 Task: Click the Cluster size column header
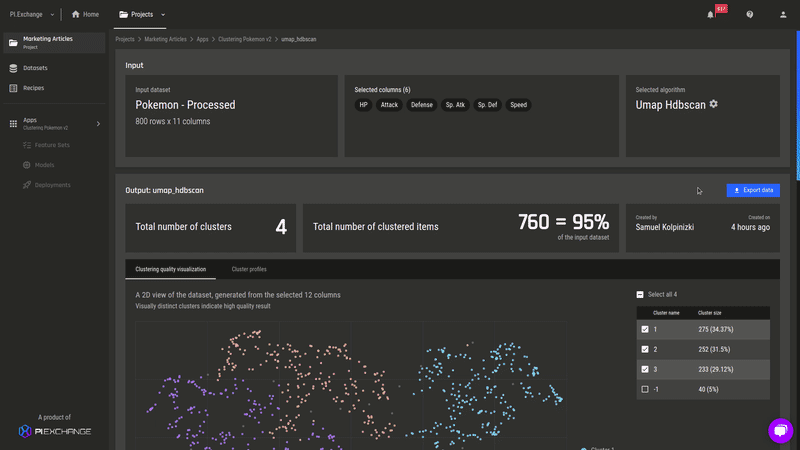(x=710, y=313)
